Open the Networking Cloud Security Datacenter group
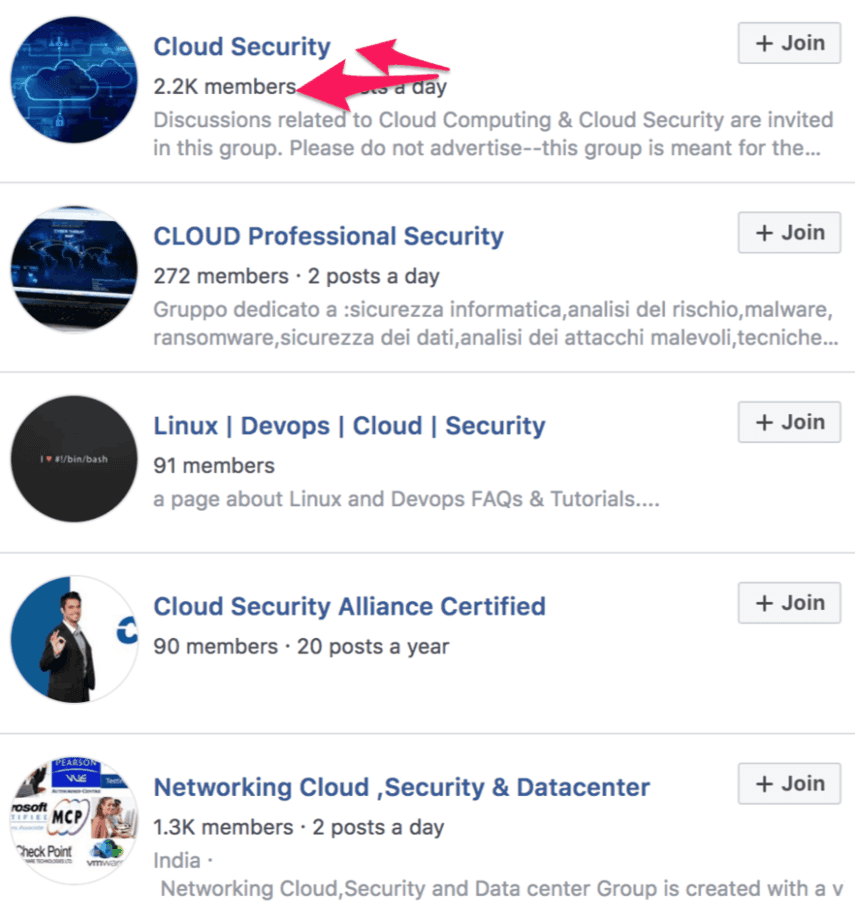 pos(401,787)
